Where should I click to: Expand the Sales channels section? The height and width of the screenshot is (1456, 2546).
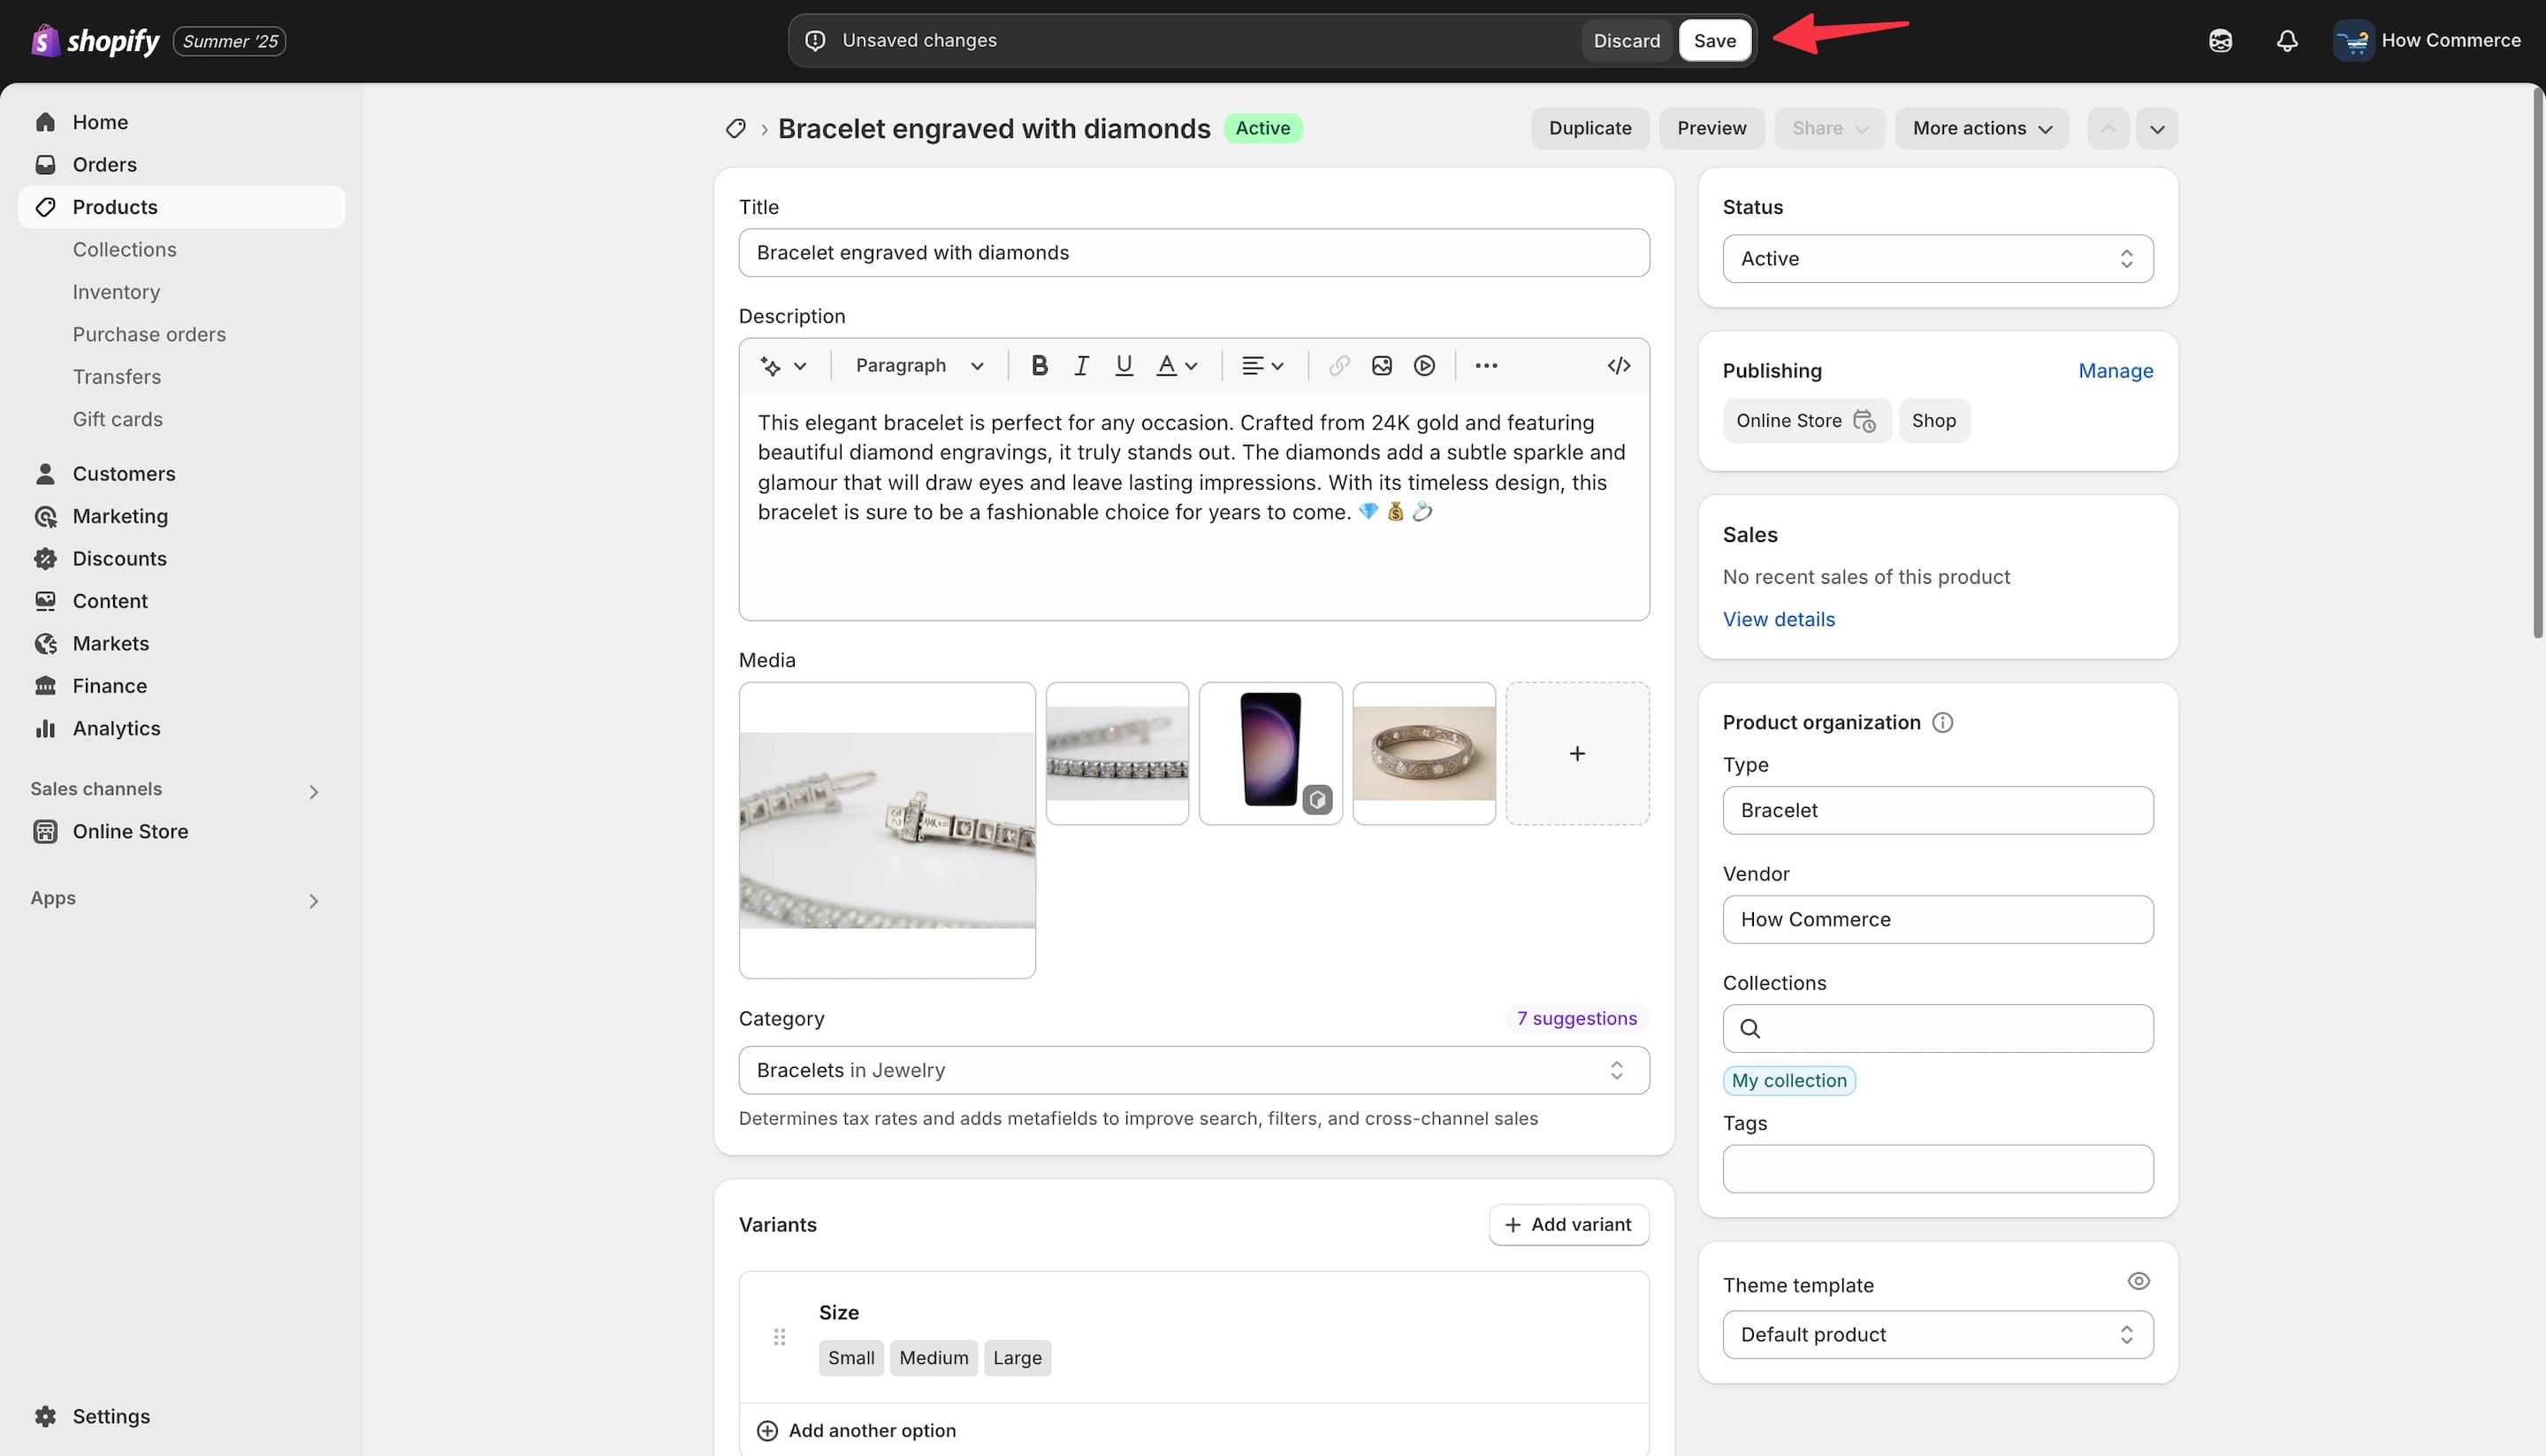[313, 792]
